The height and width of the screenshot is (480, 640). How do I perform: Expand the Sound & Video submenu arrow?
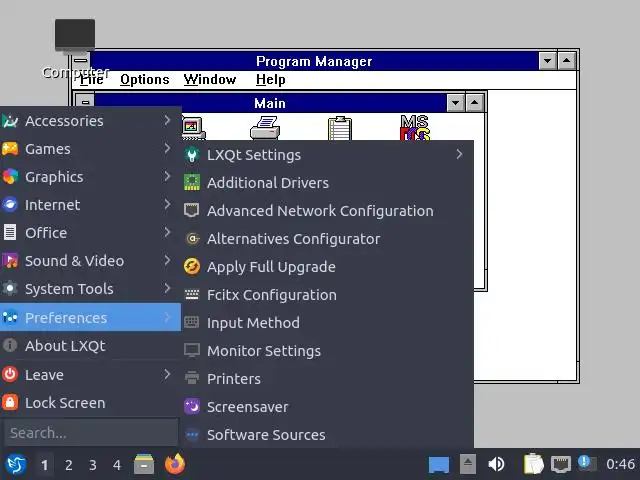(x=167, y=260)
